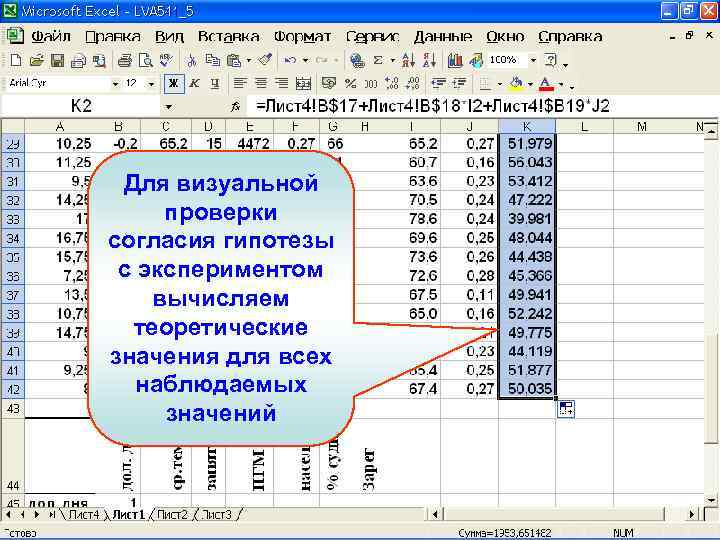Click the K2 Name Box field

point(81,107)
